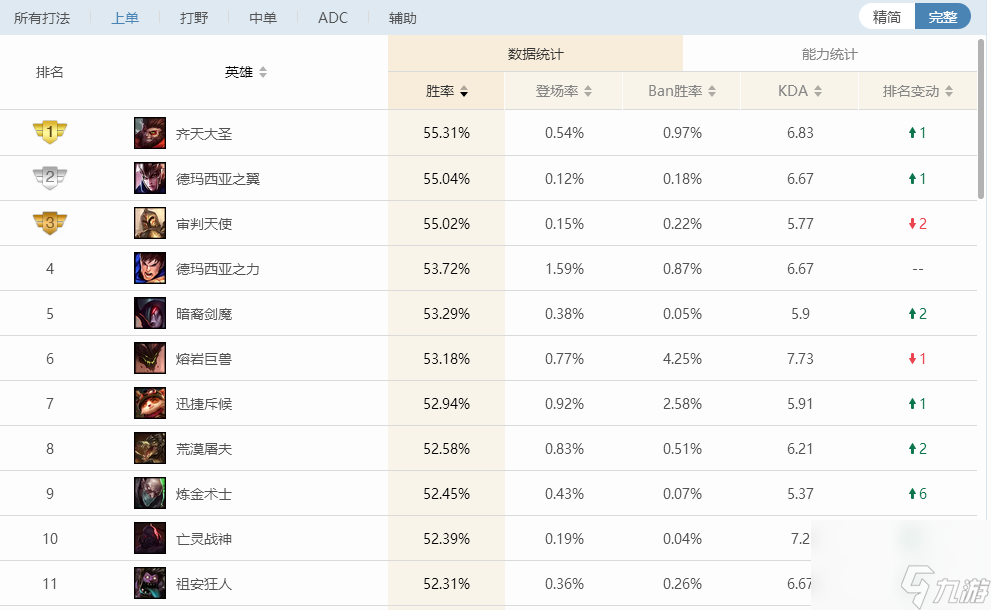Click the rank number 11 cell
Viewport: 991px width, 610px height.
[50, 583]
